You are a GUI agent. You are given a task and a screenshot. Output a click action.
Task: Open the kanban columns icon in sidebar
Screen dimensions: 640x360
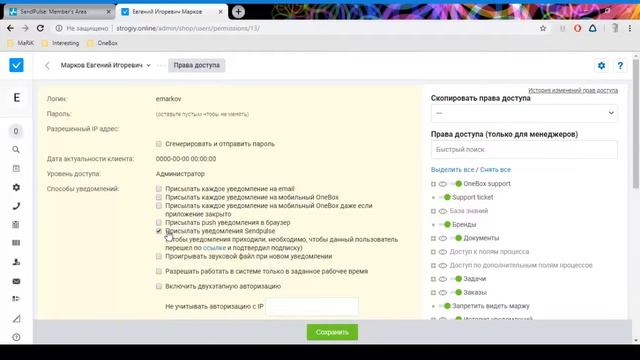(x=16, y=243)
